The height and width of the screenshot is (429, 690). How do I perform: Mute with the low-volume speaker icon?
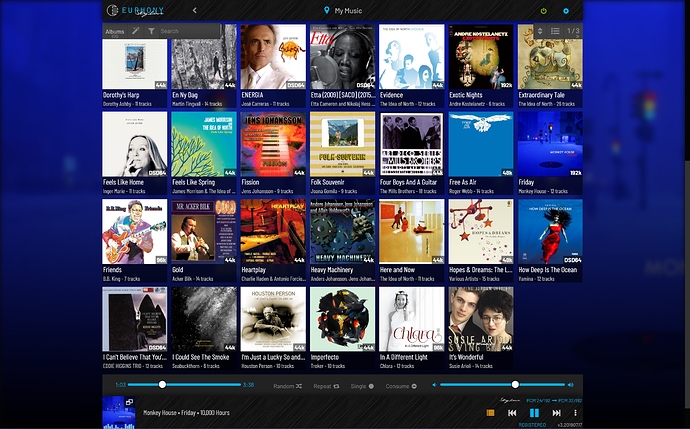[434, 385]
